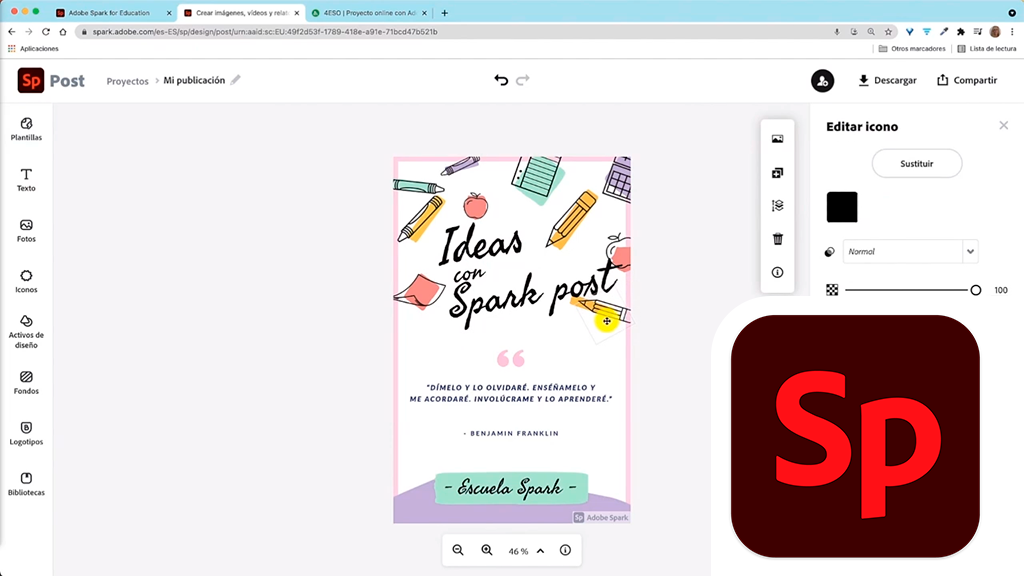Open the Fotos panel
Viewport: 1024px width, 576px height.
coord(26,231)
